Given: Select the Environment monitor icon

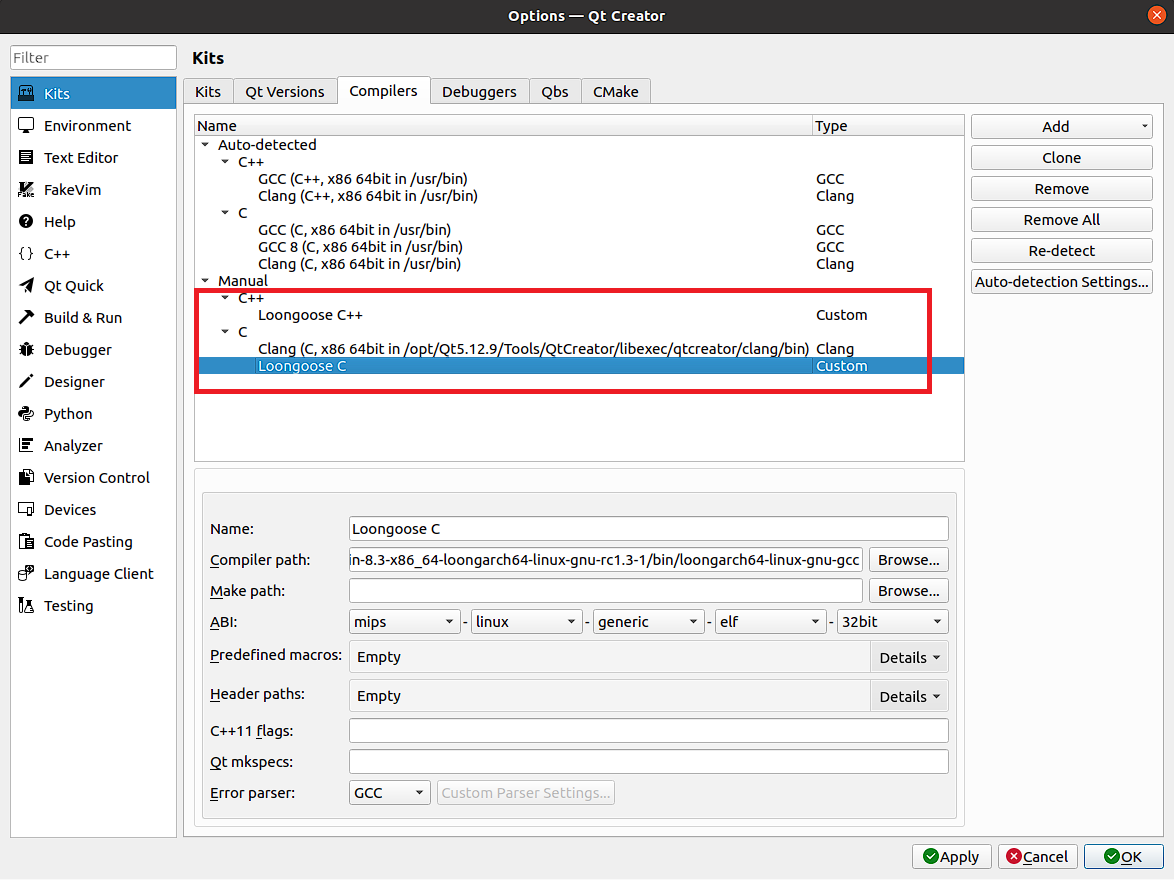Looking at the screenshot, I should [26, 125].
